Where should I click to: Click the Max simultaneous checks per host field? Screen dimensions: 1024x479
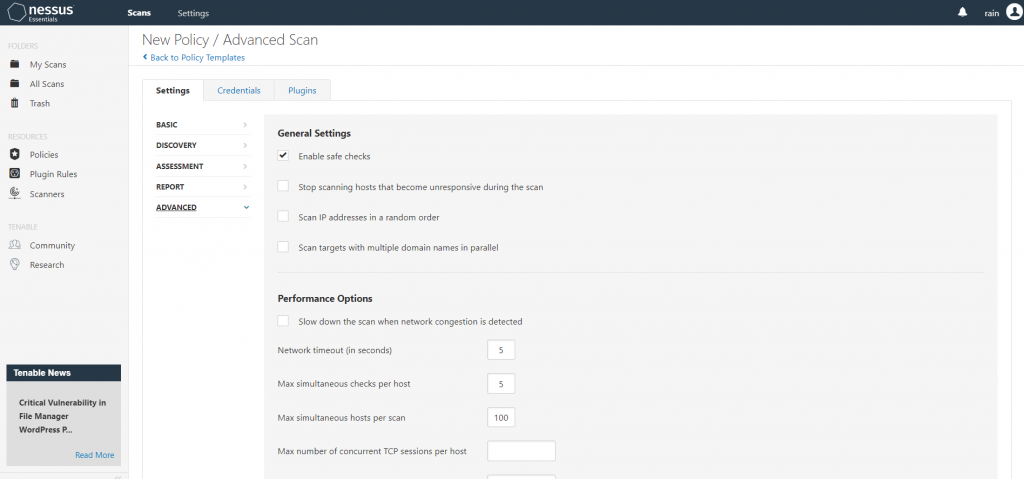pyautogui.click(x=501, y=384)
